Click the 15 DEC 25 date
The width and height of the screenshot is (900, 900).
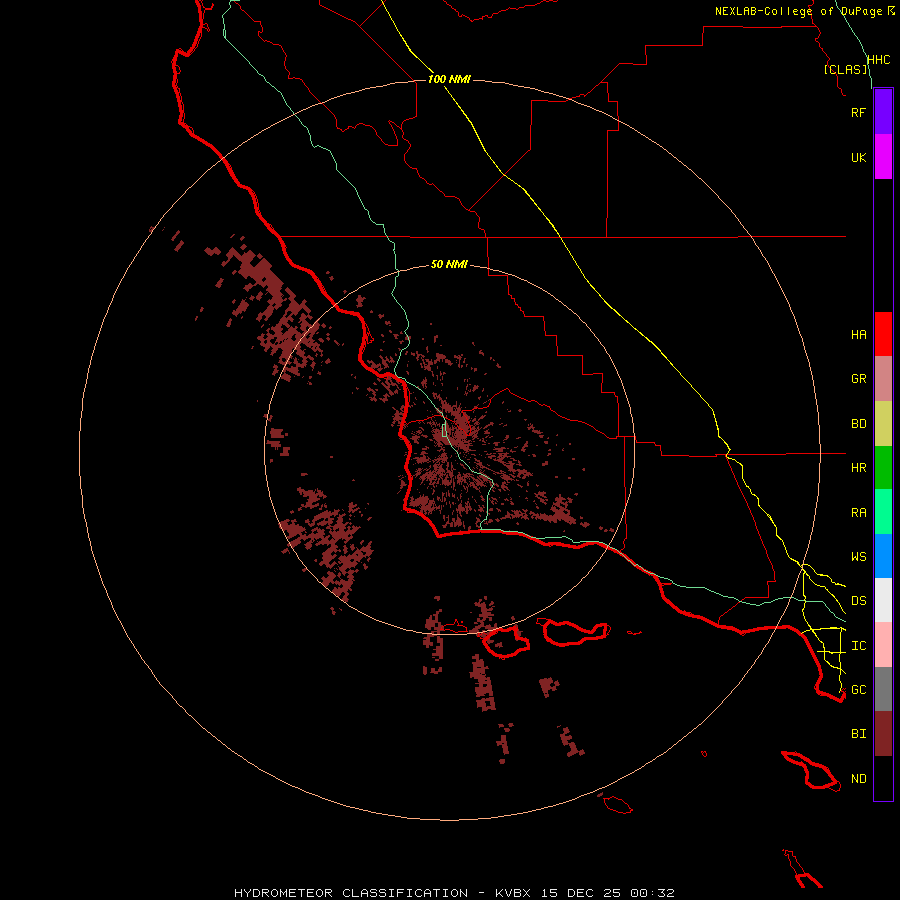[x=581, y=893]
